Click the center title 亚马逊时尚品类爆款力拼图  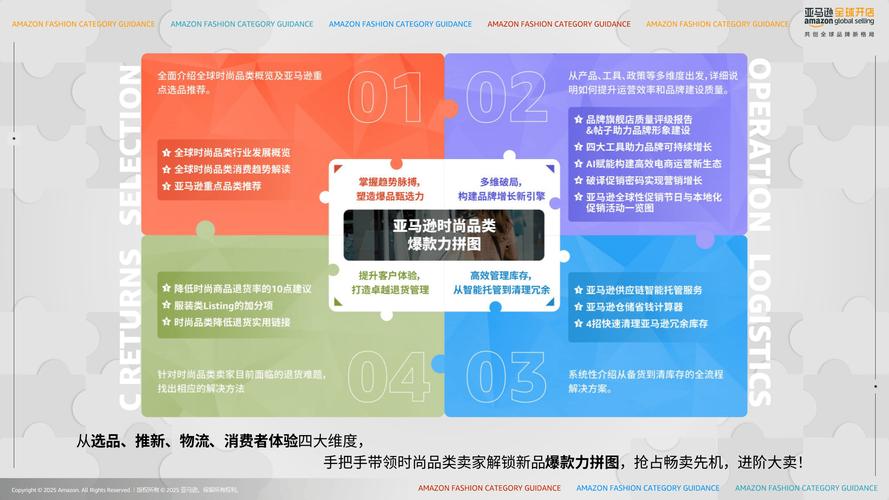pos(444,235)
